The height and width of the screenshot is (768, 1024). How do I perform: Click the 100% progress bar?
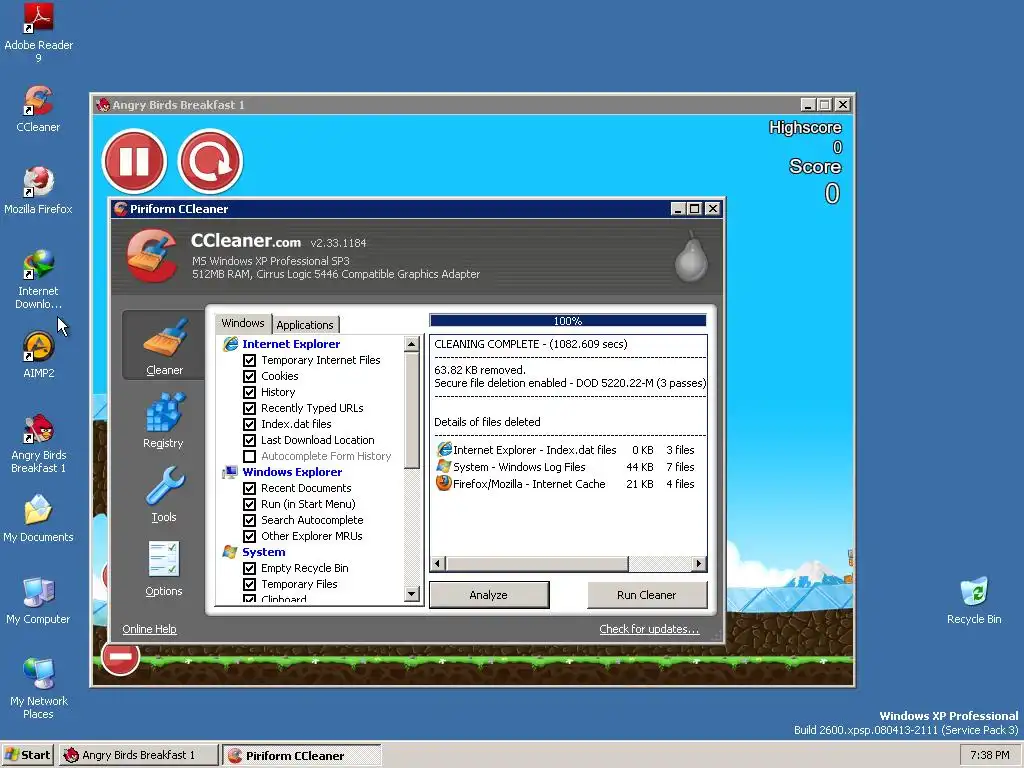pyautogui.click(x=568, y=321)
